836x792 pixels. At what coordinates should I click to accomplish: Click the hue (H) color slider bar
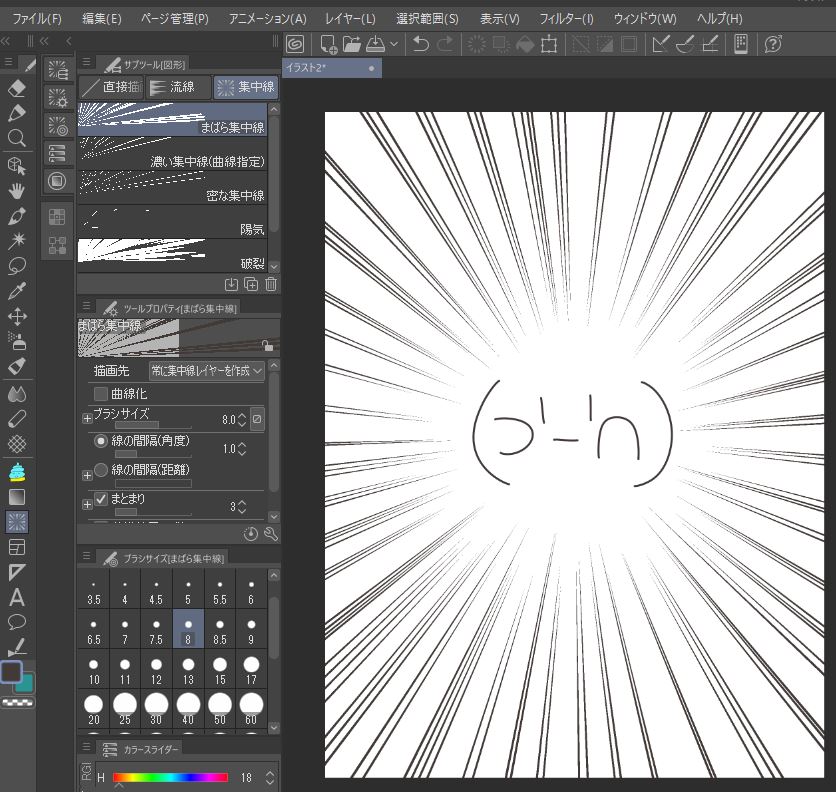tap(171, 777)
